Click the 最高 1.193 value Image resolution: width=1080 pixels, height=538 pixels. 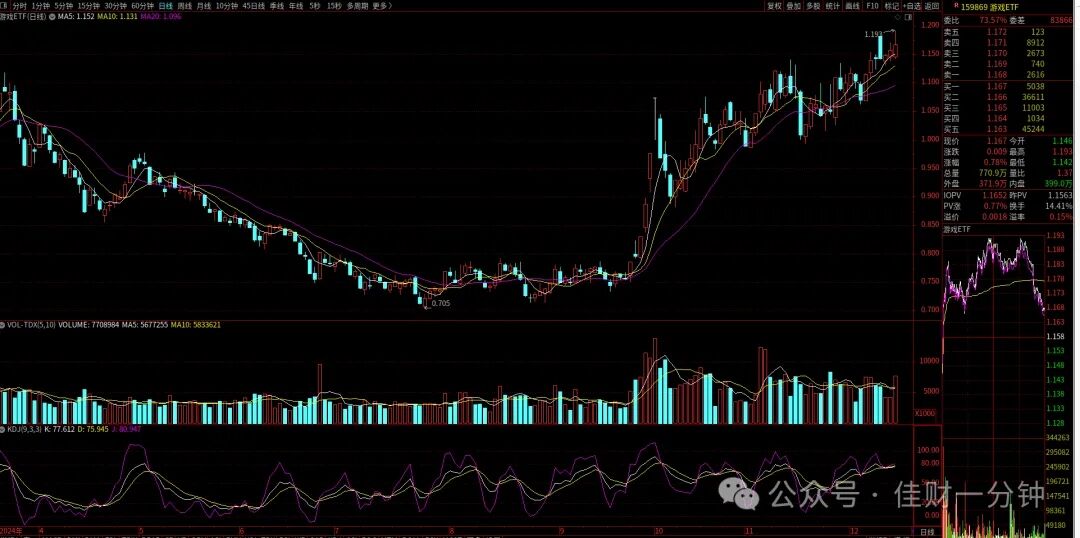pyautogui.click(x=1062, y=152)
